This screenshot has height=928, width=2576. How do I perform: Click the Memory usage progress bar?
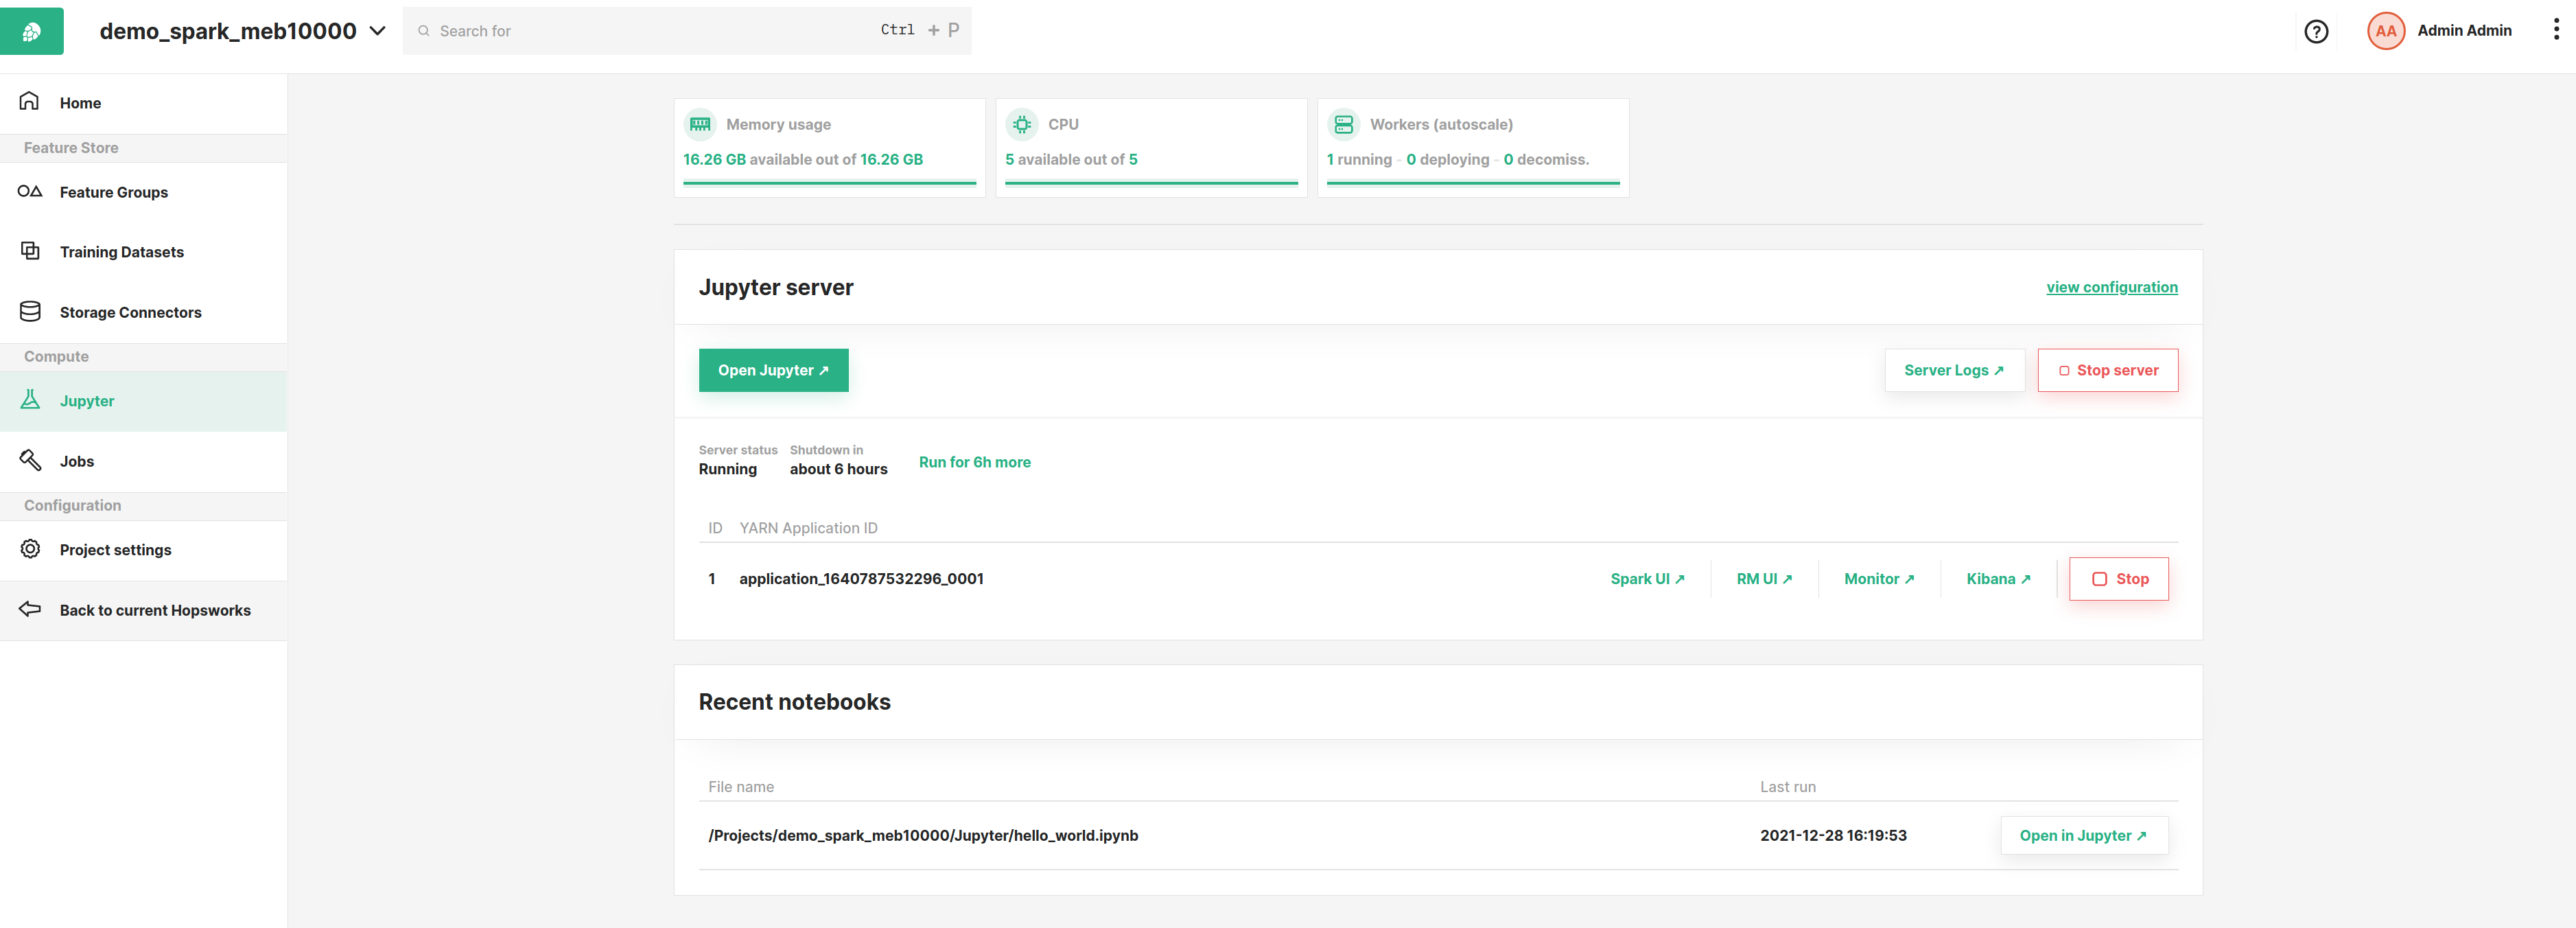pyautogui.click(x=829, y=183)
